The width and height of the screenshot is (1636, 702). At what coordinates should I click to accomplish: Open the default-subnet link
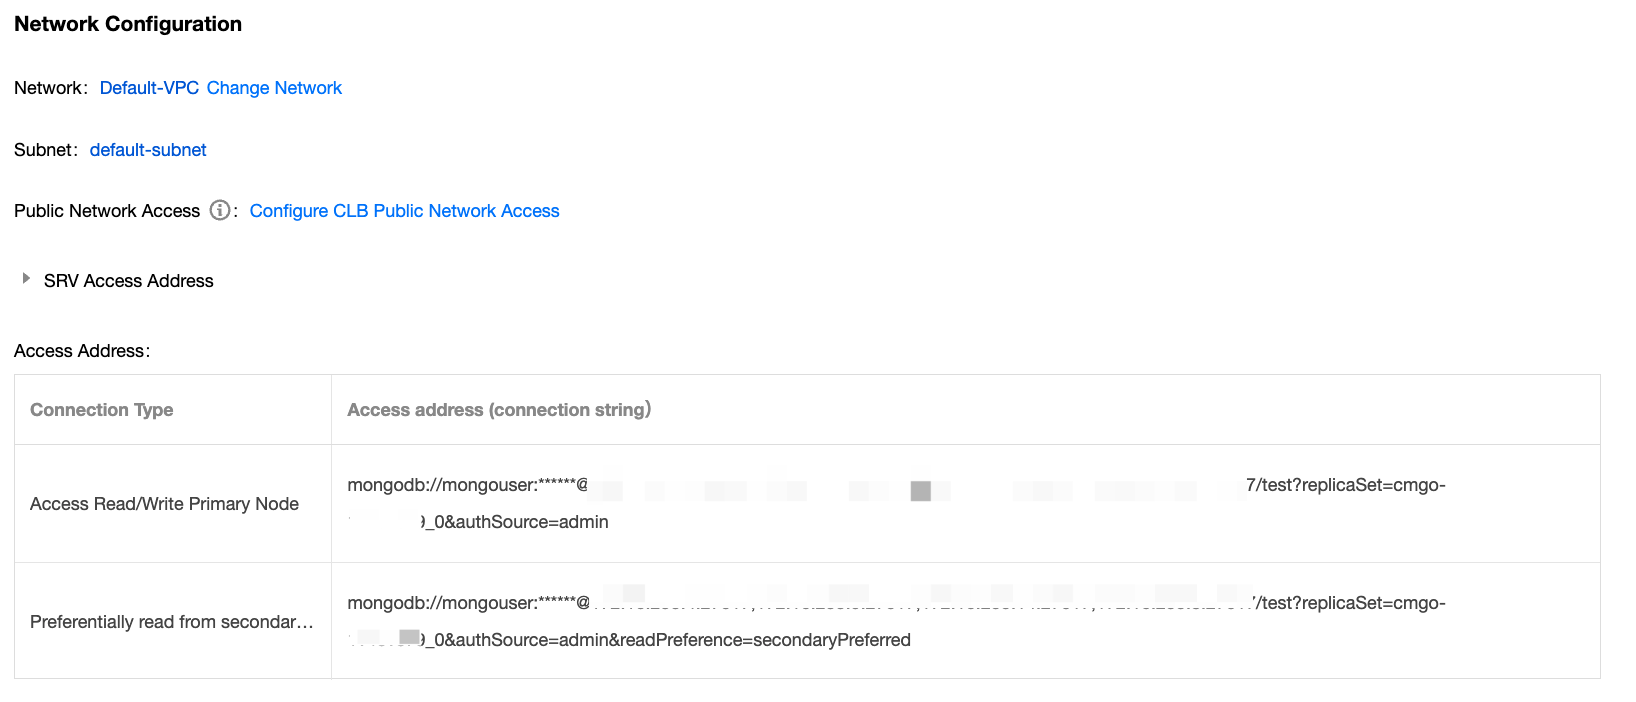coord(148,150)
